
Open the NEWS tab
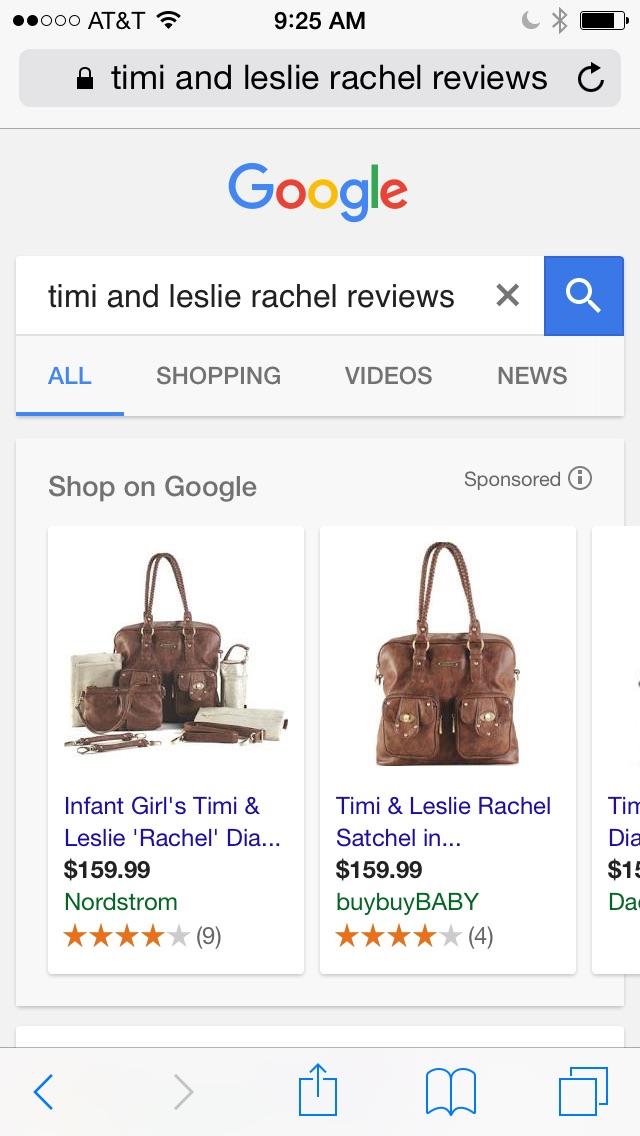pos(532,375)
